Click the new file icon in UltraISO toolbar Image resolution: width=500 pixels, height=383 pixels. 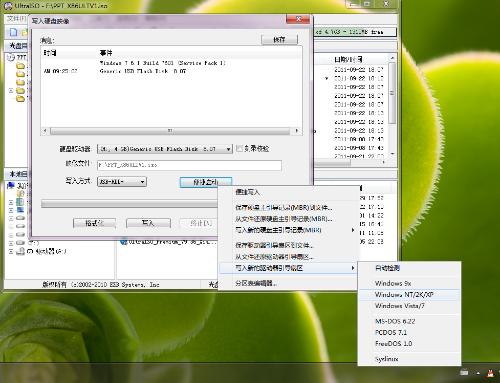pyautogui.click(x=14, y=32)
